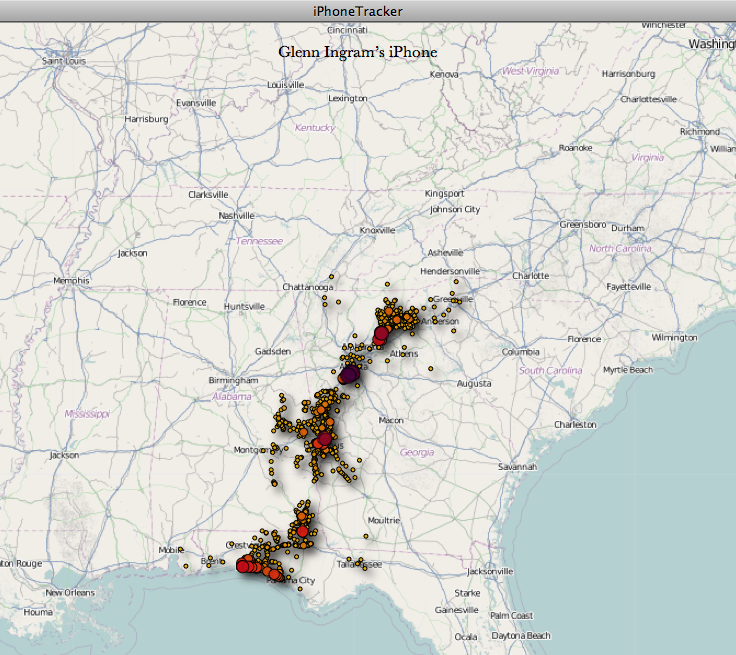Click the large red marker west of Macon
This screenshot has width=736, height=655.
pyautogui.click(x=323, y=439)
